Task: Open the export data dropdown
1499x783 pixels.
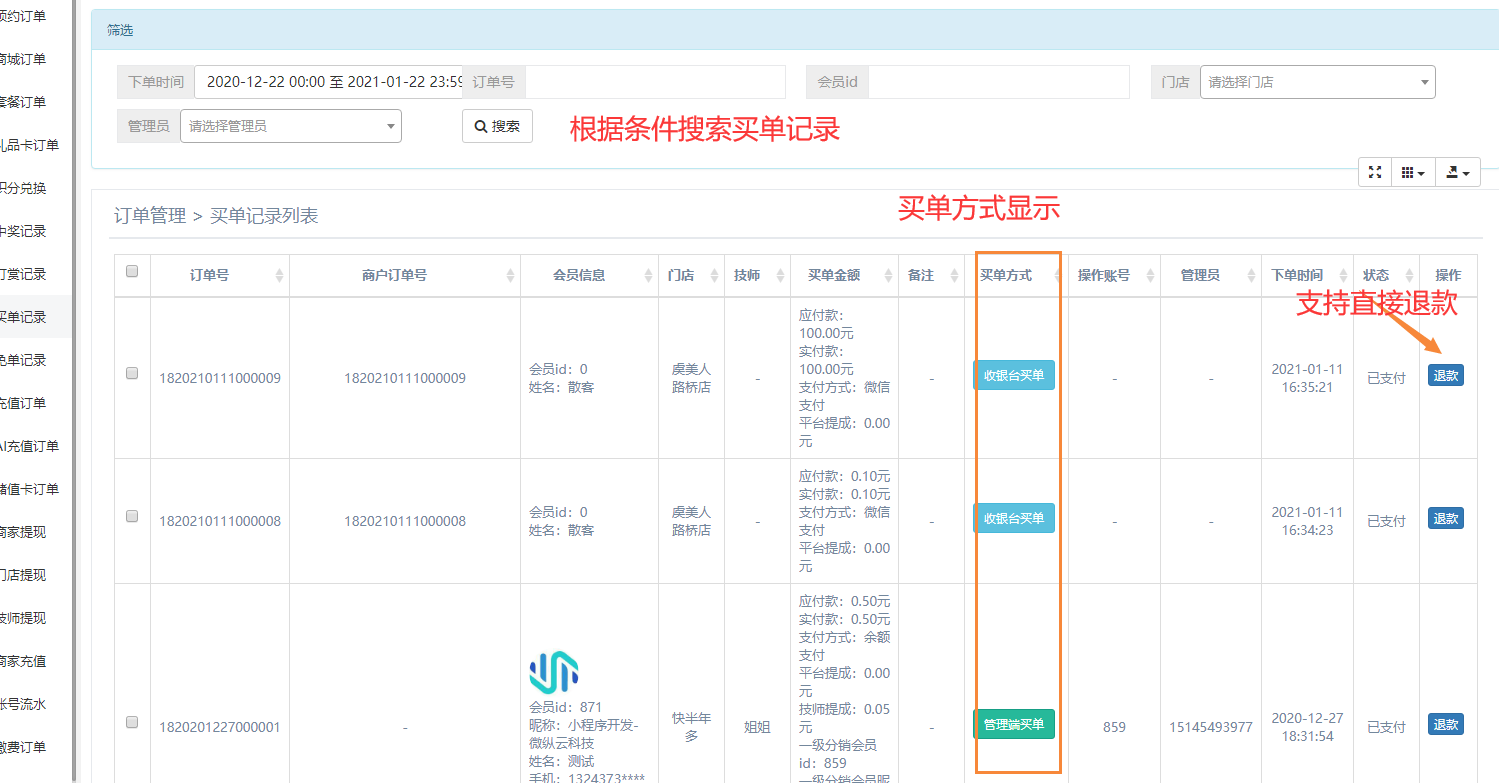Action: coord(1458,172)
